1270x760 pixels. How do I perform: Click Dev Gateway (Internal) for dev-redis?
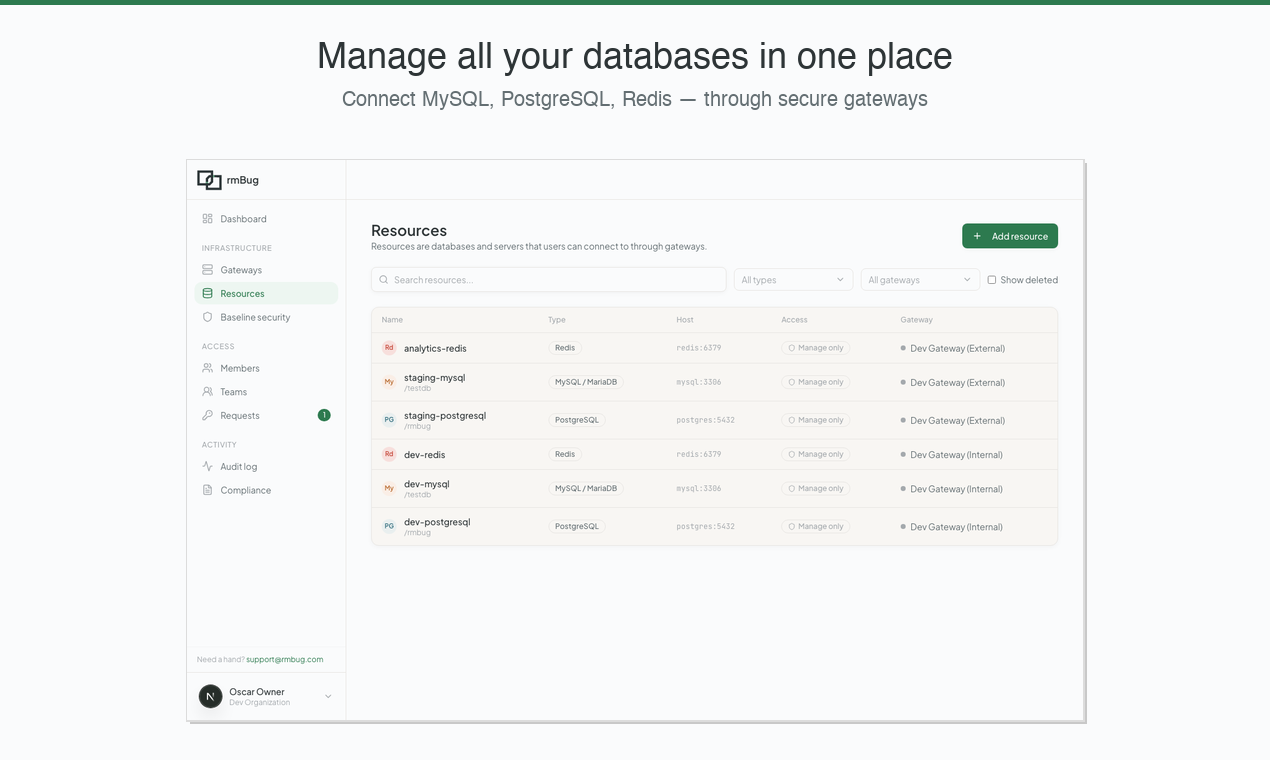(957, 454)
